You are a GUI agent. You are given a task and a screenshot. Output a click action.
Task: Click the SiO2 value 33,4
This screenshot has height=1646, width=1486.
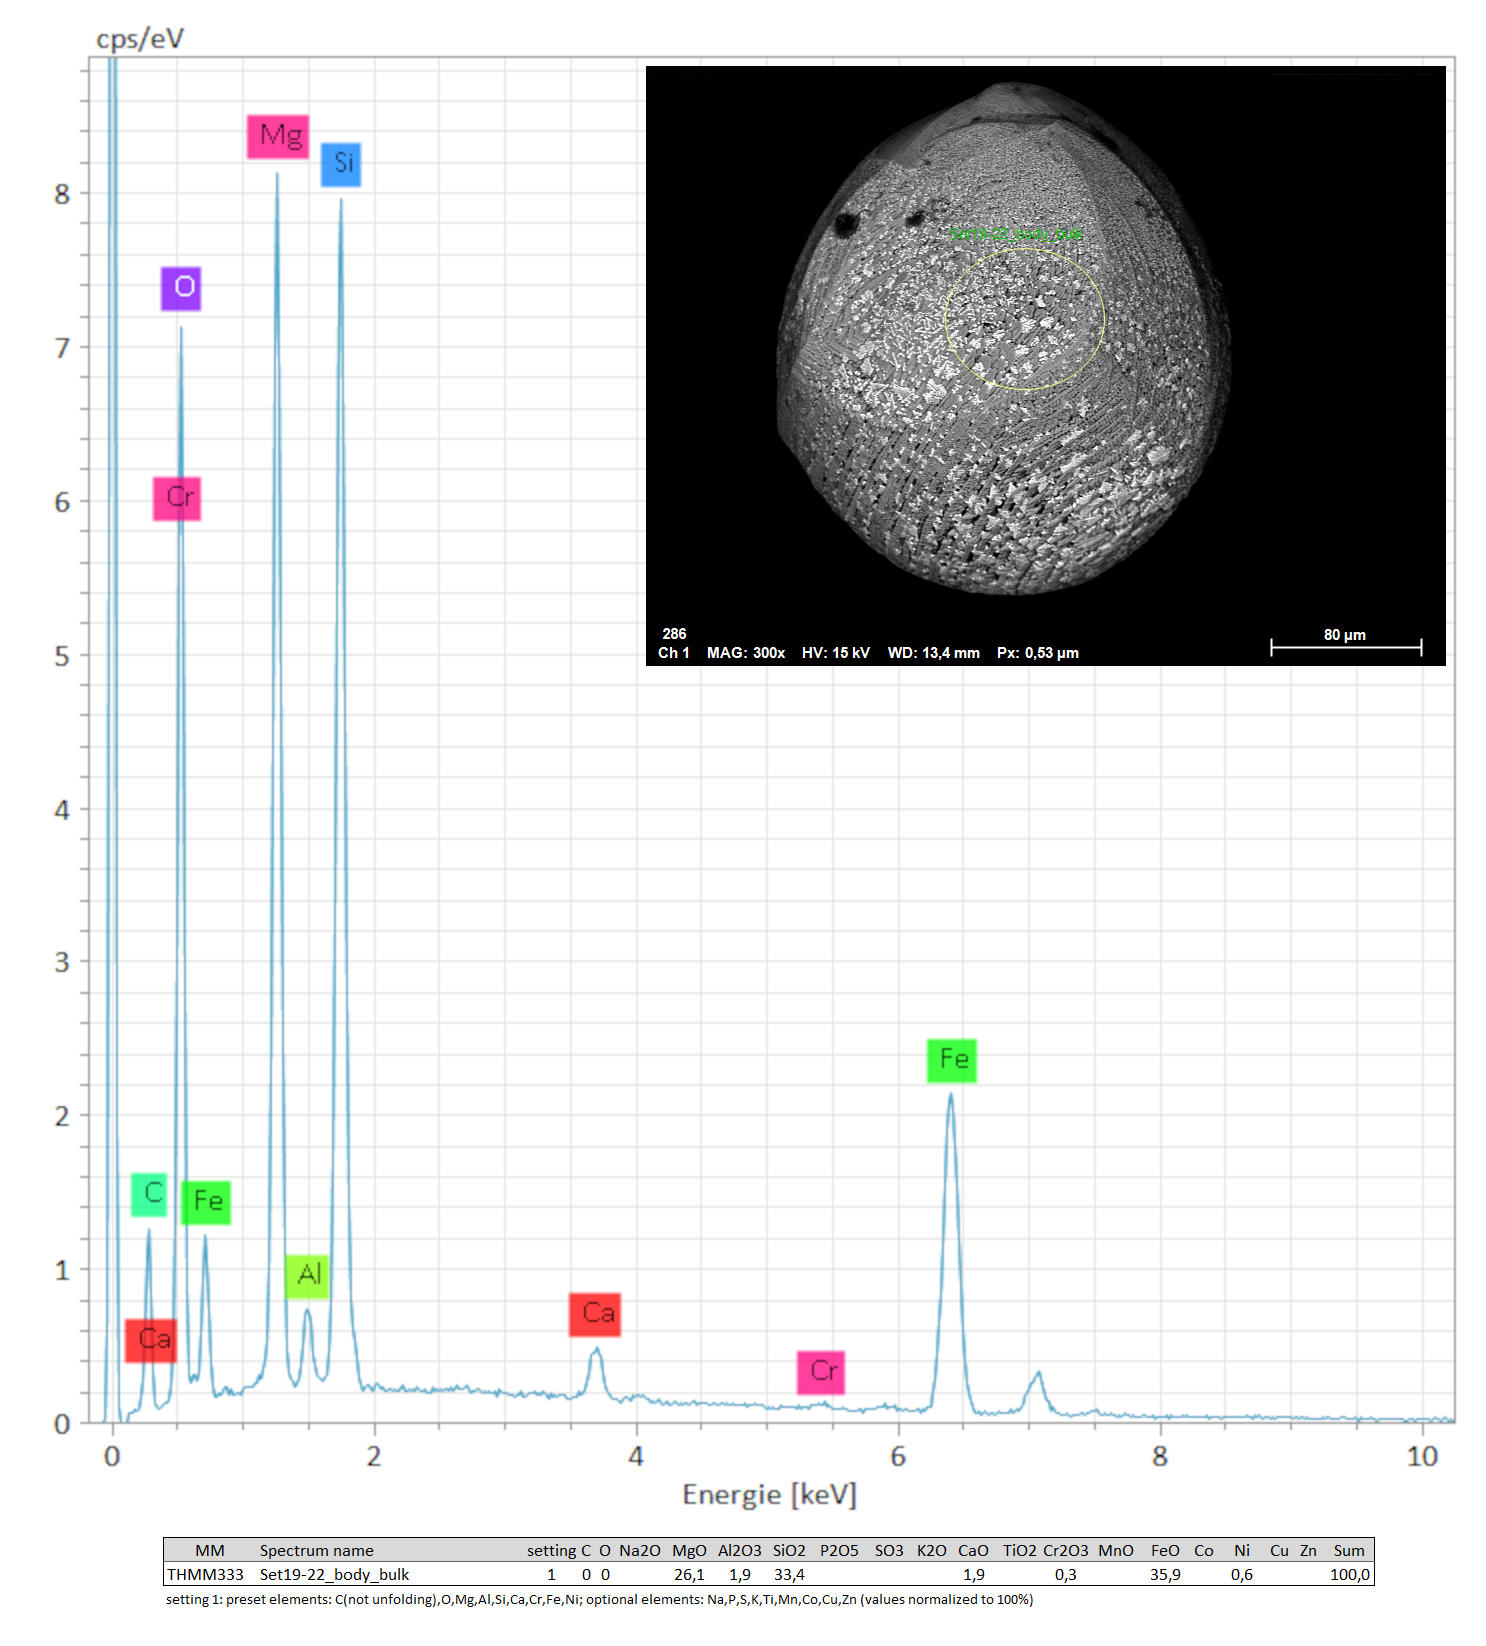click(788, 1575)
